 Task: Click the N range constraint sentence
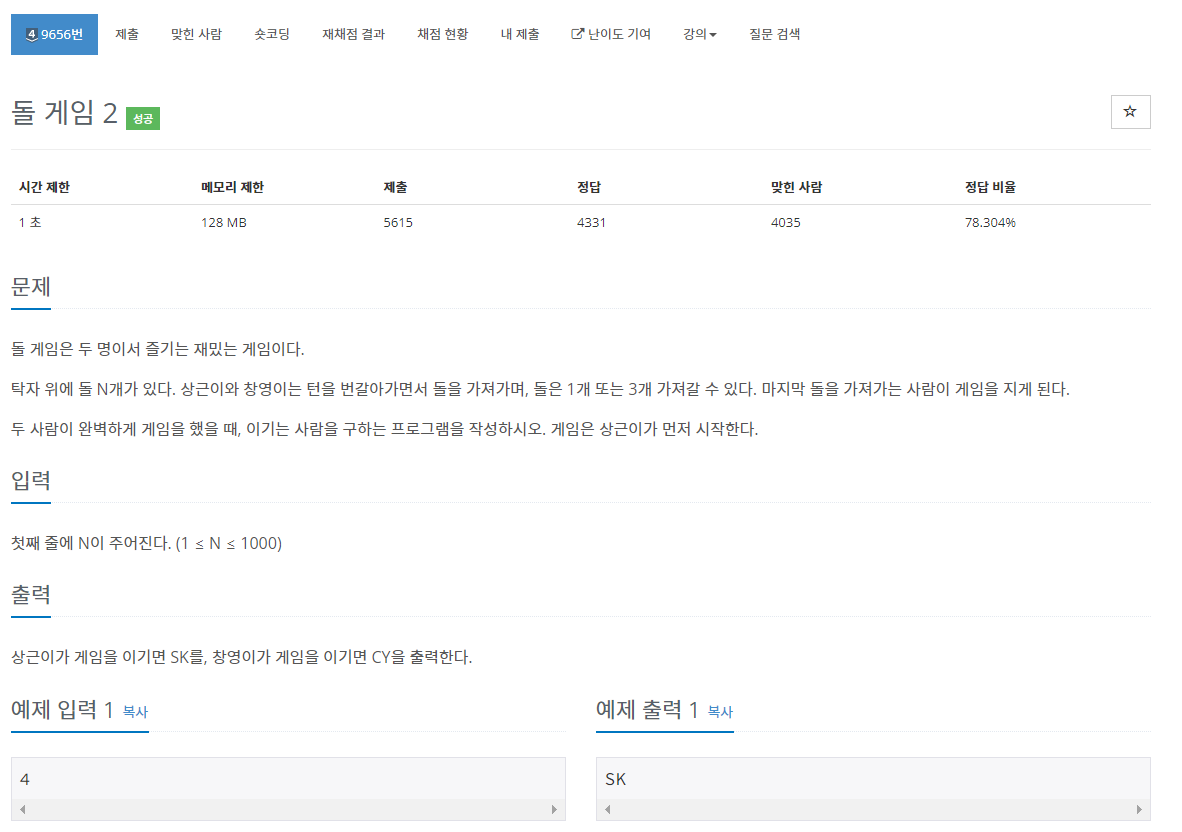146,543
